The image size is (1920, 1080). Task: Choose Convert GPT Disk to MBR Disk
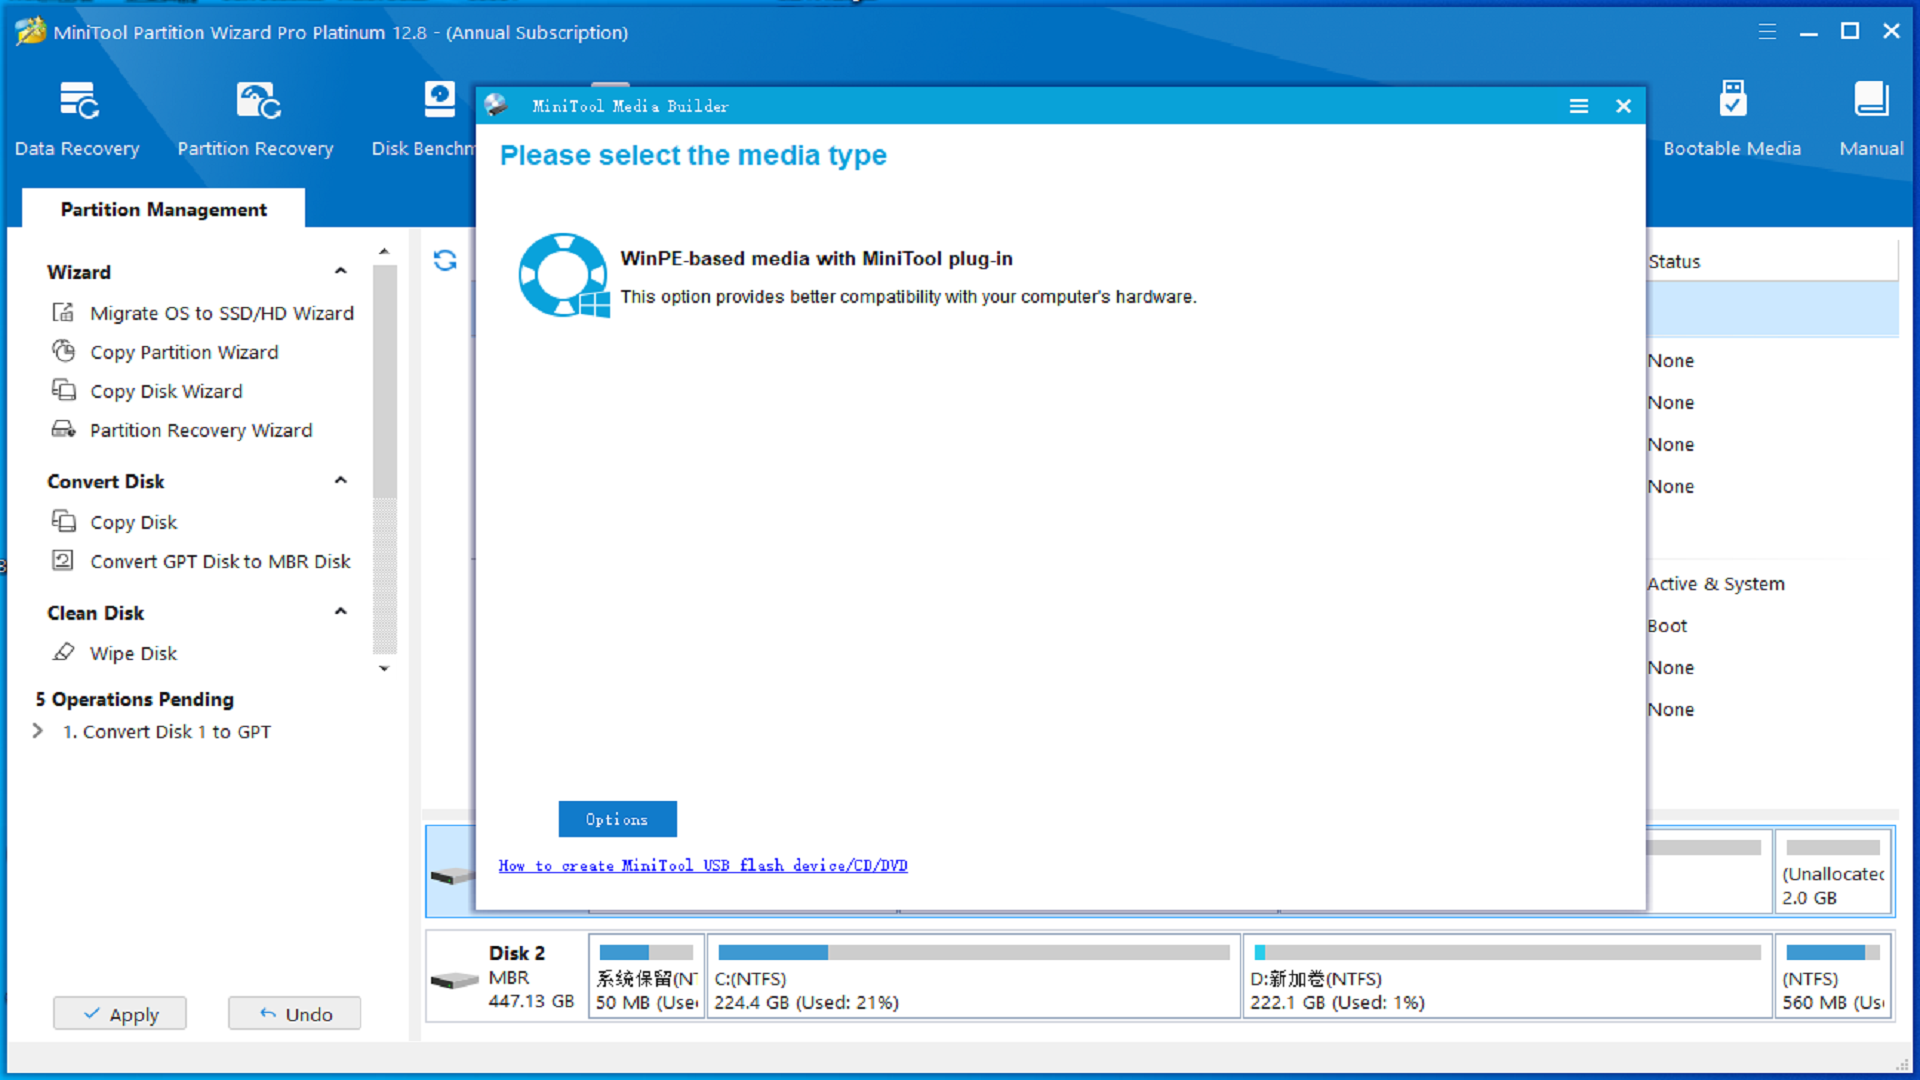[x=220, y=561]
